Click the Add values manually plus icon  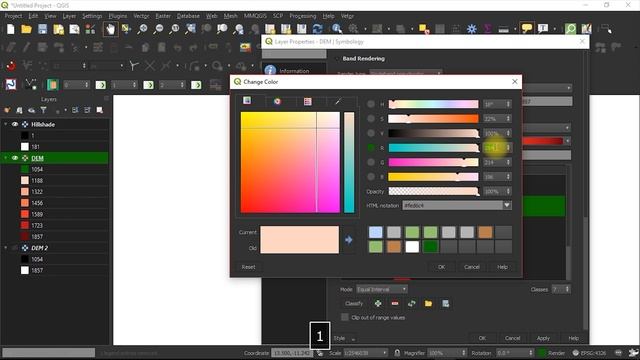[x=378, y=303]
